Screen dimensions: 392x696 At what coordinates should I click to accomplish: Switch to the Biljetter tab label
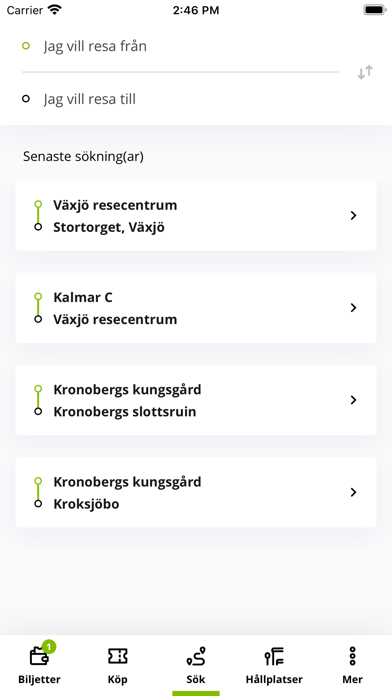point(39,679)
